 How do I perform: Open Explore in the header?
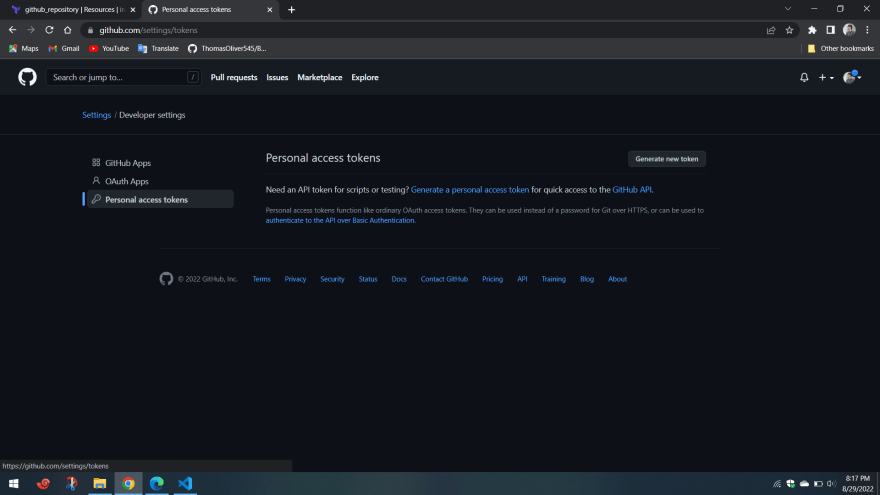[365, 77]
